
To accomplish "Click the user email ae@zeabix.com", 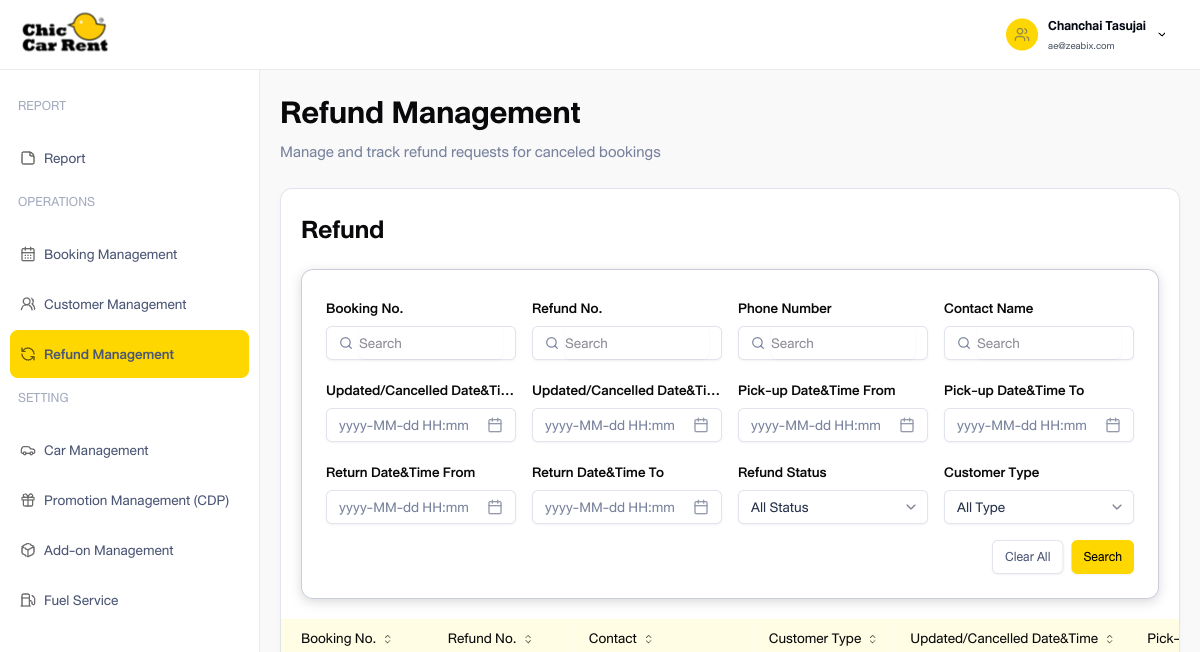I will coord(1081,46).
